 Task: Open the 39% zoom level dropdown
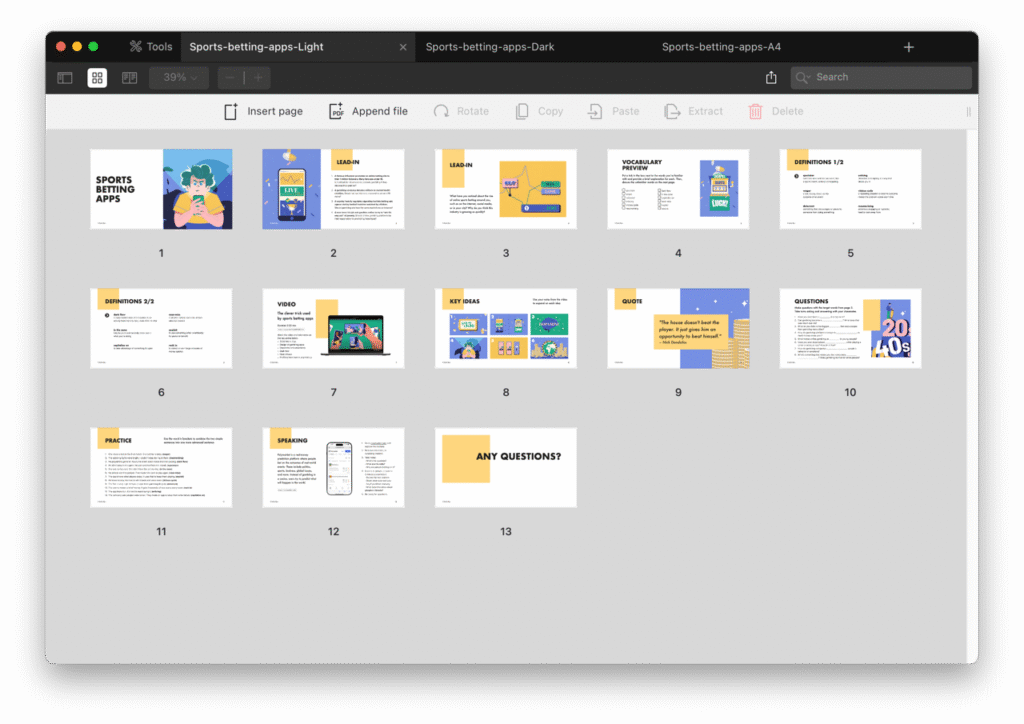click(x=179, y=78)
